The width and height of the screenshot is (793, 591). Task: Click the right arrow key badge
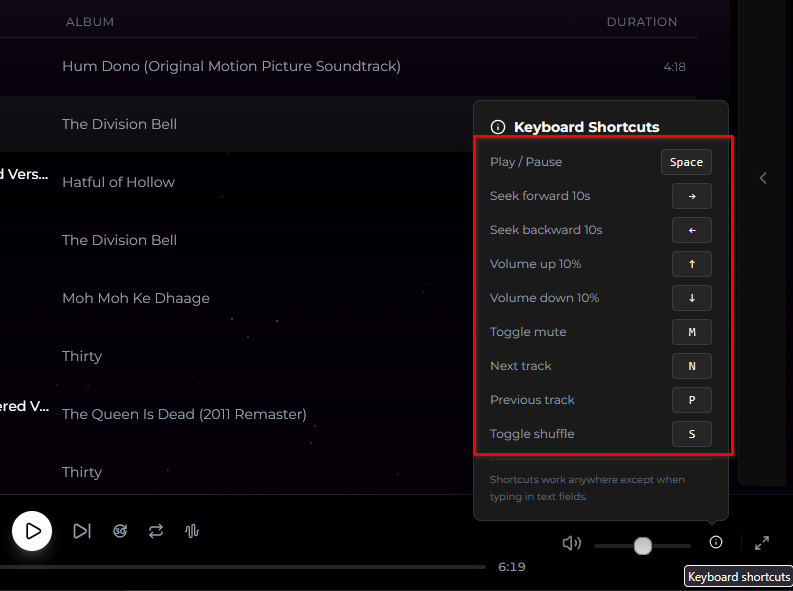coord(692,196)
